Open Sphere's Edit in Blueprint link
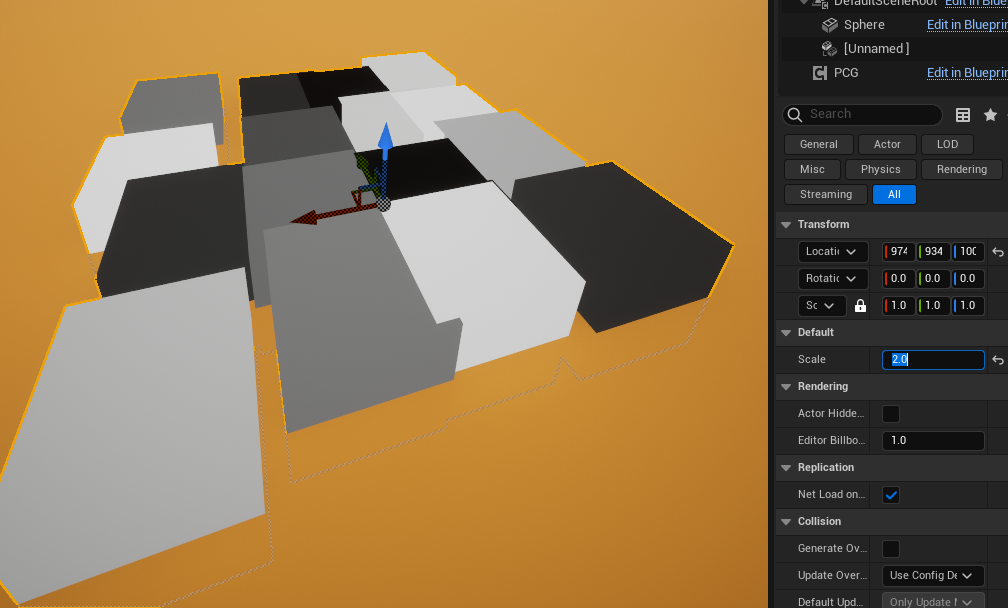 click(x=967, y=24)
